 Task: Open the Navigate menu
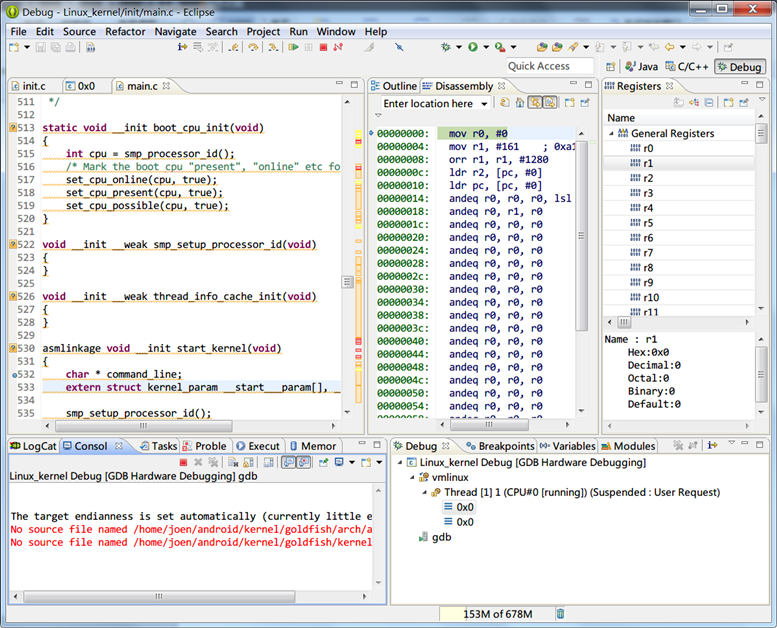[175, 31]
